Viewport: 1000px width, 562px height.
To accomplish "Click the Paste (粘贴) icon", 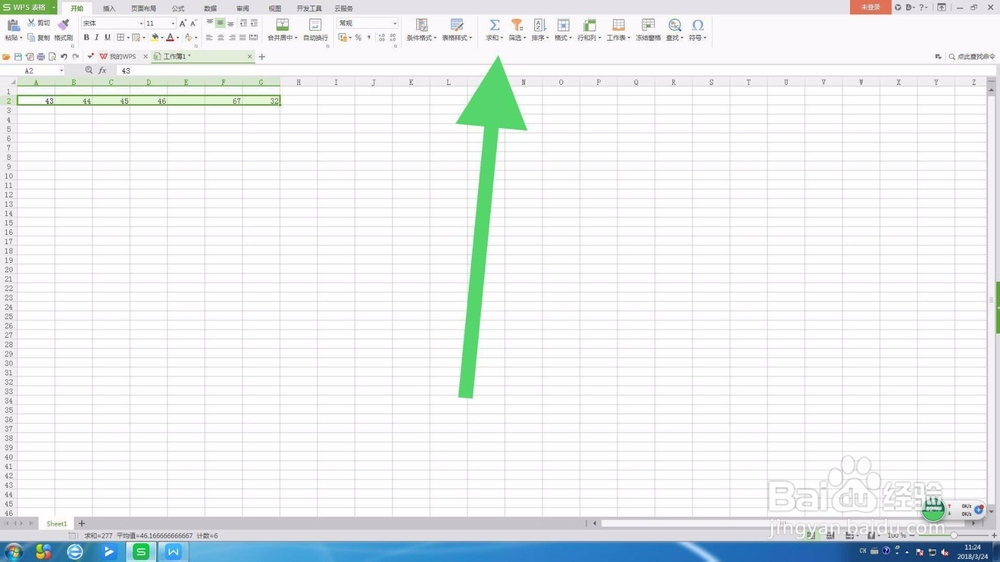I will (13, 26).
